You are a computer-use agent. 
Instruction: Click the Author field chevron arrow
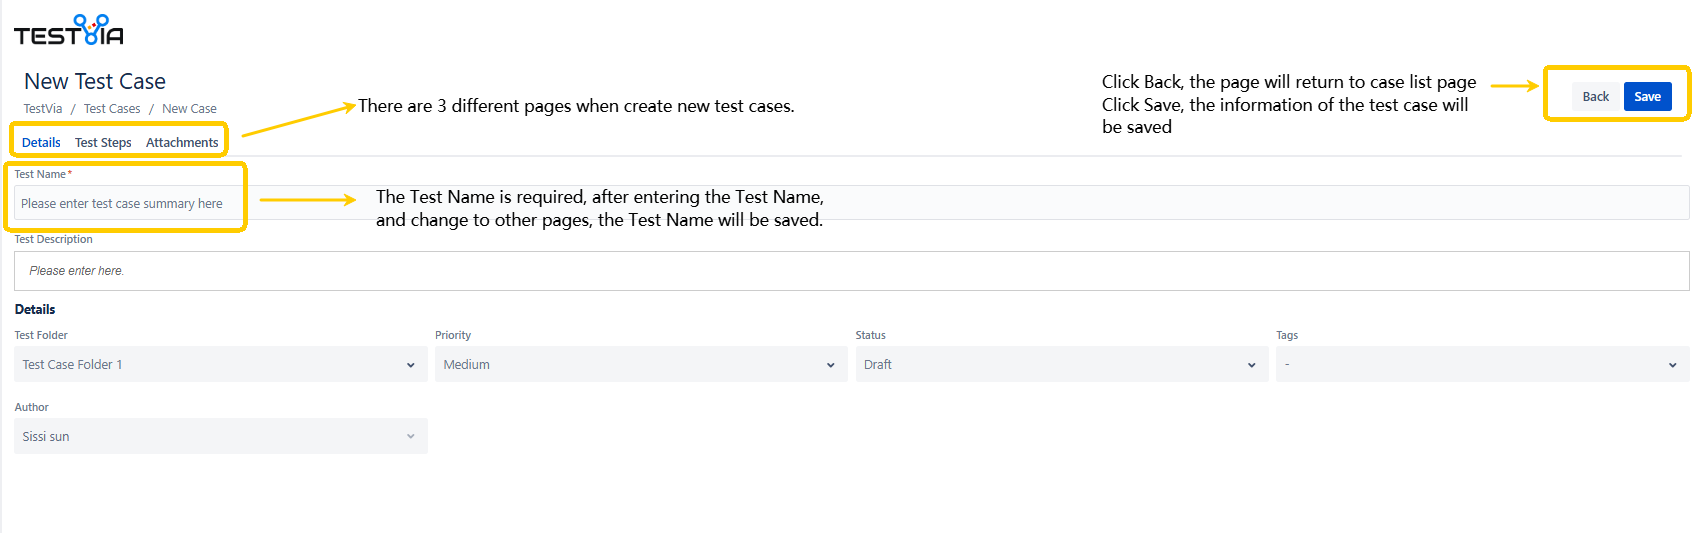pyautogui.click(x=410, y=437)
